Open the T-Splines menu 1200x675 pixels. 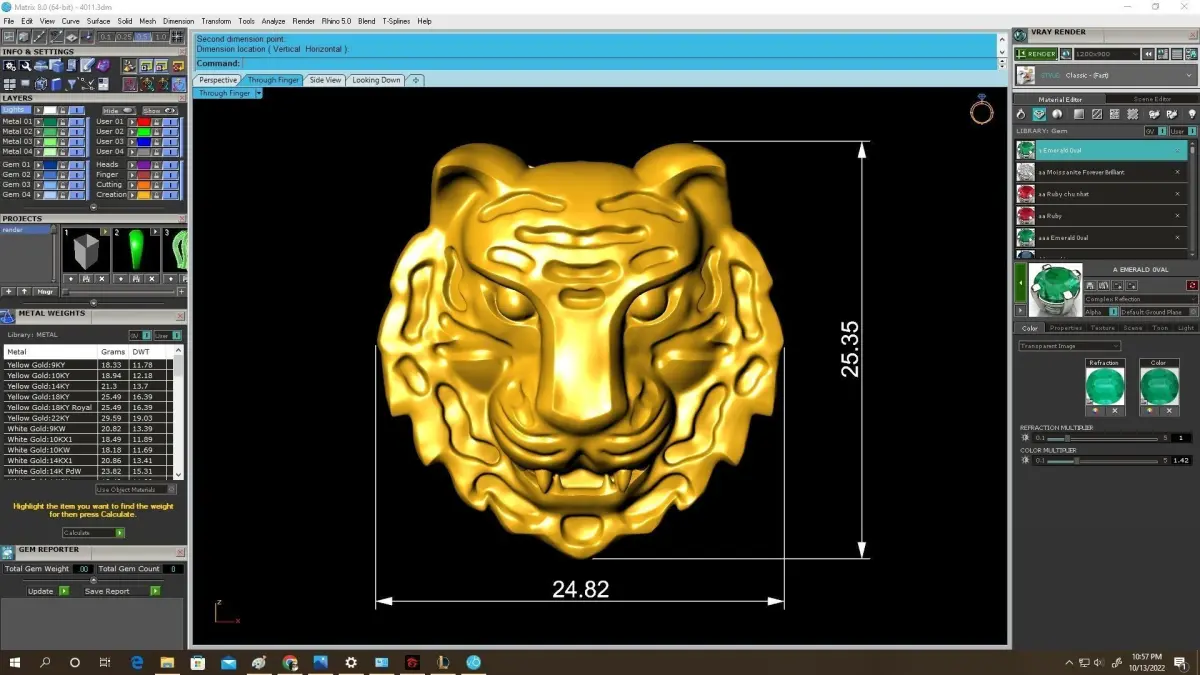click(x=396, y=21)
